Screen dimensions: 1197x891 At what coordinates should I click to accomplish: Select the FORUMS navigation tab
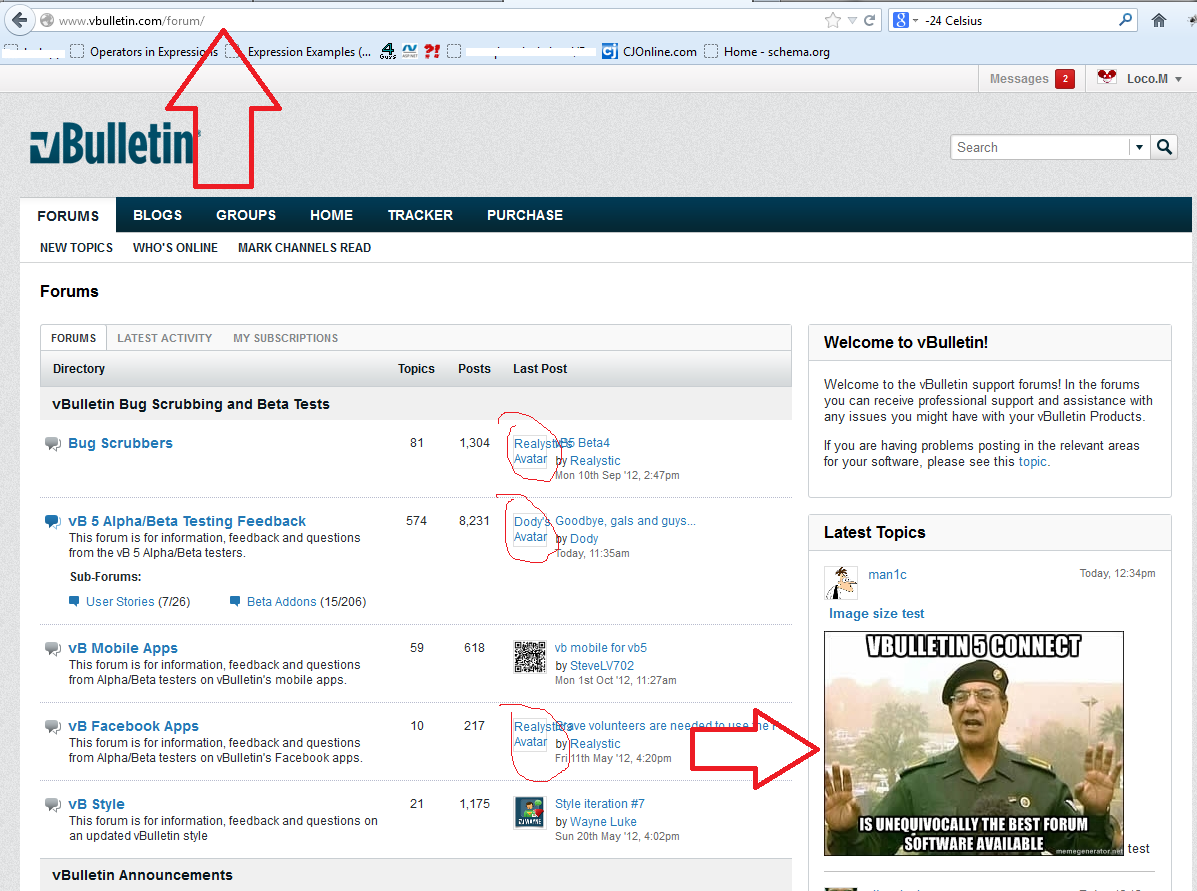[68, 215]
